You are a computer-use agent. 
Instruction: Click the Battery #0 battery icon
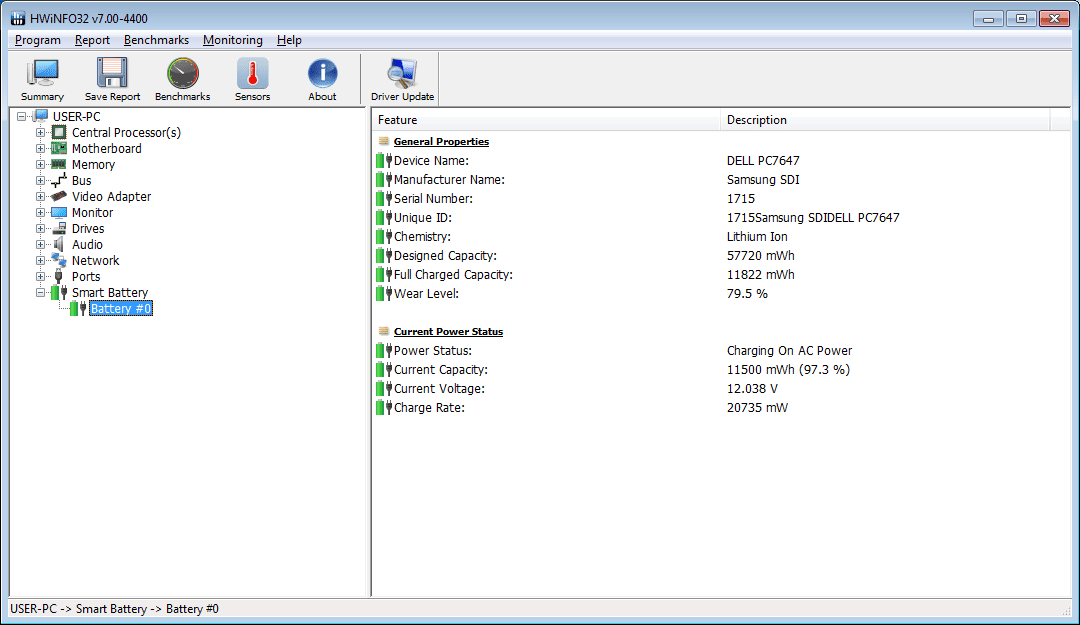click(x=78, y=309)
